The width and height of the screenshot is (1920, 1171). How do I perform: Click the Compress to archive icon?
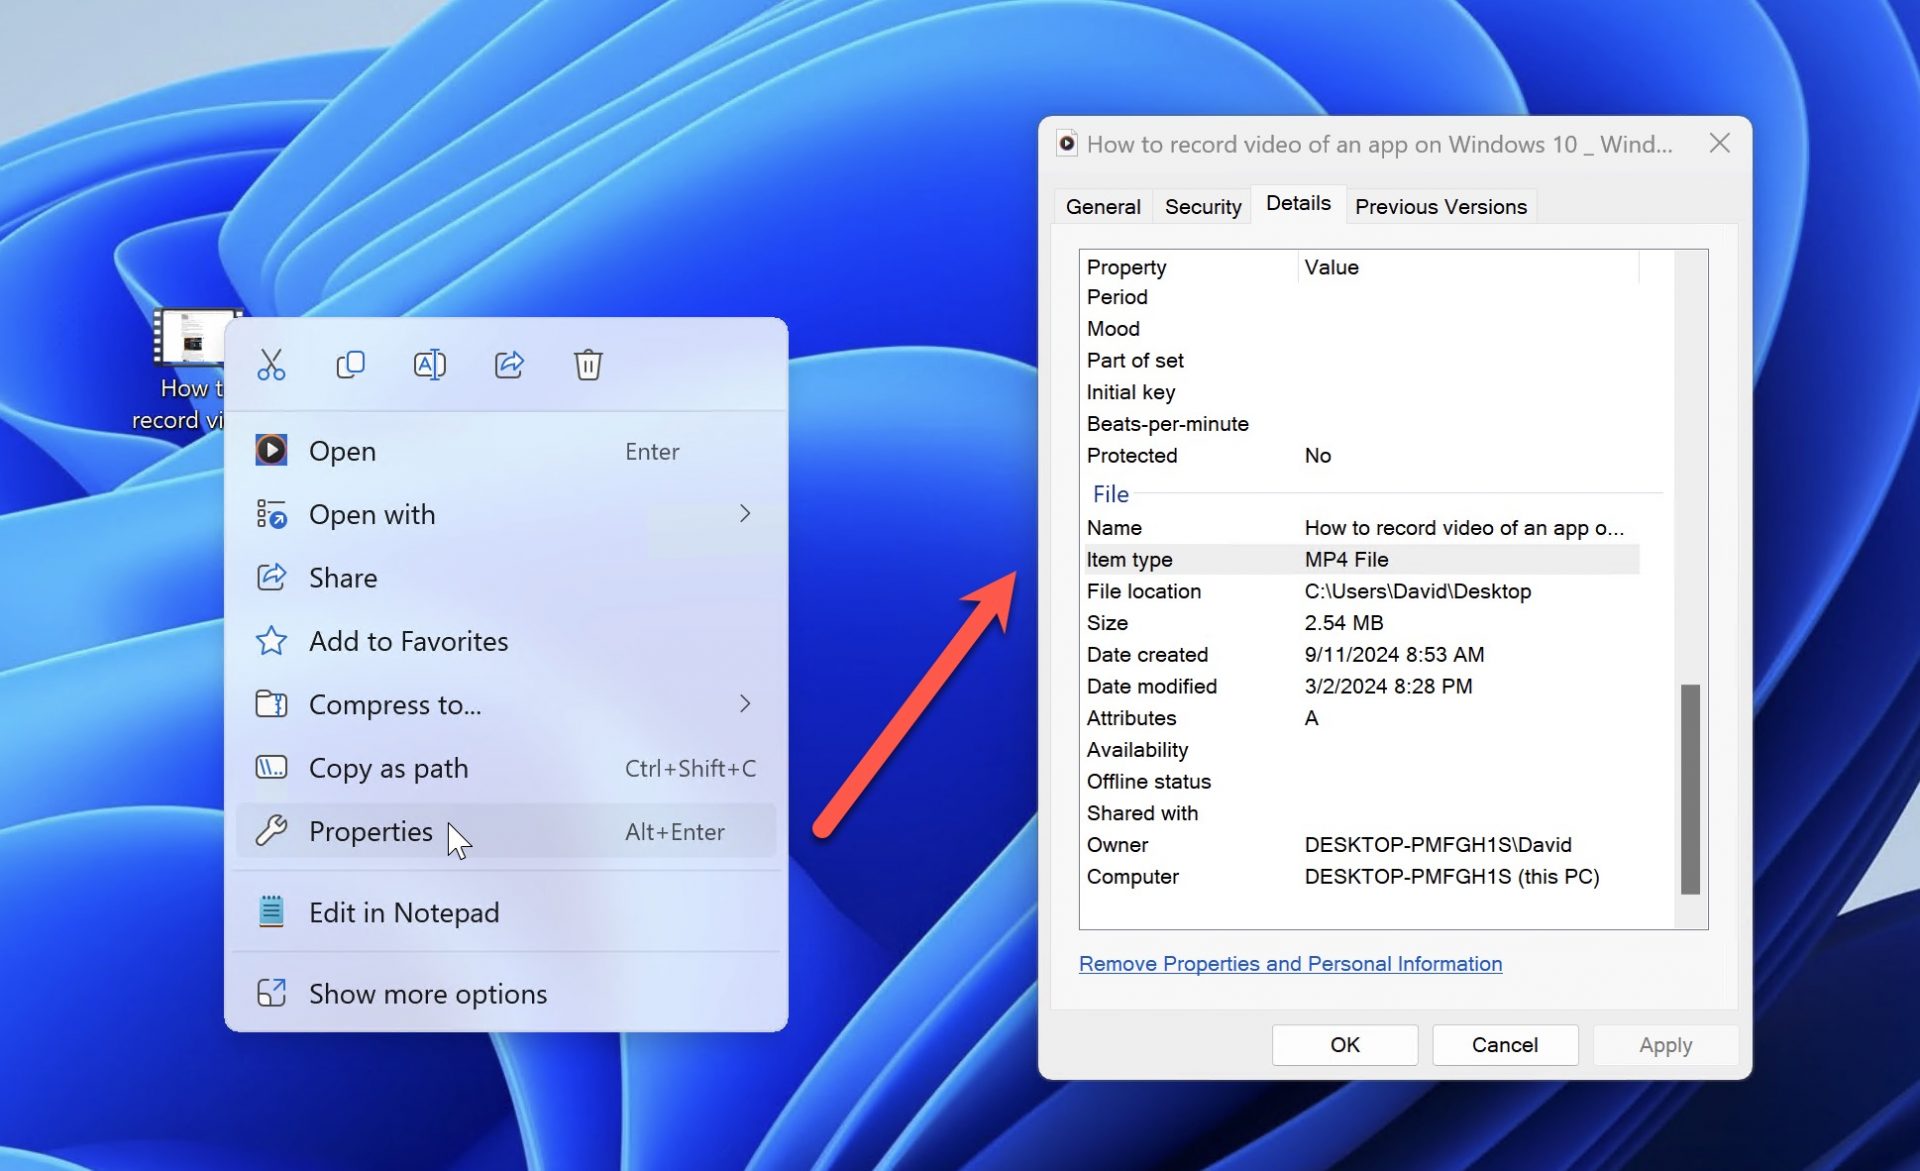pyautogui.click(x=271, y=704)
